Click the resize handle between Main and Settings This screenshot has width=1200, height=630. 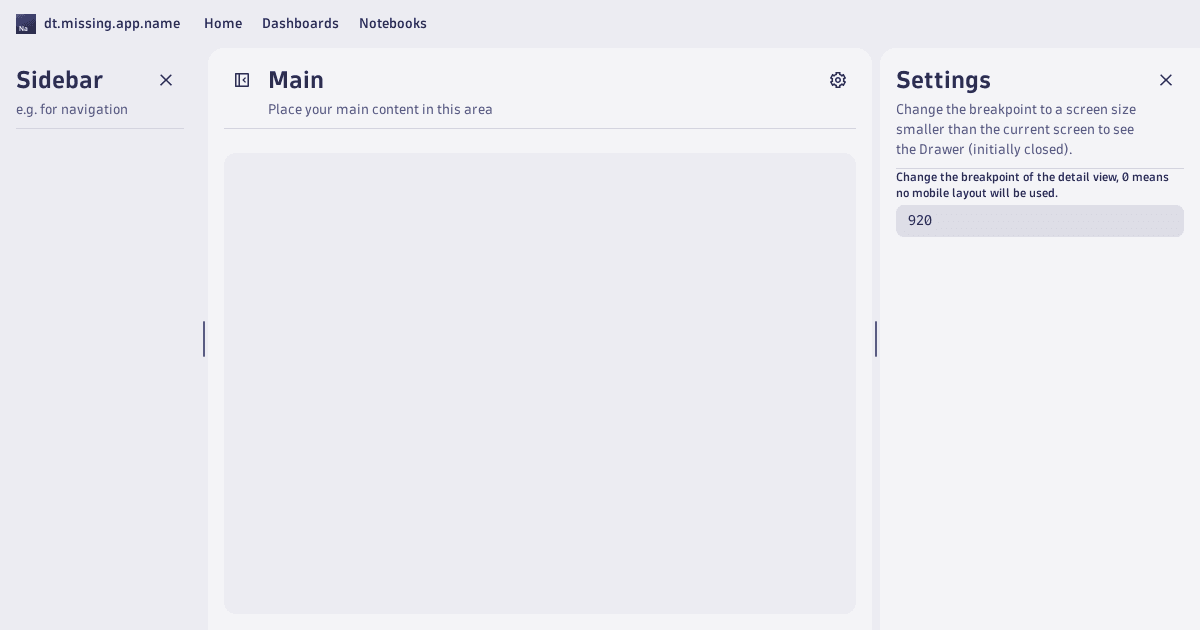[x=876, y=339]
